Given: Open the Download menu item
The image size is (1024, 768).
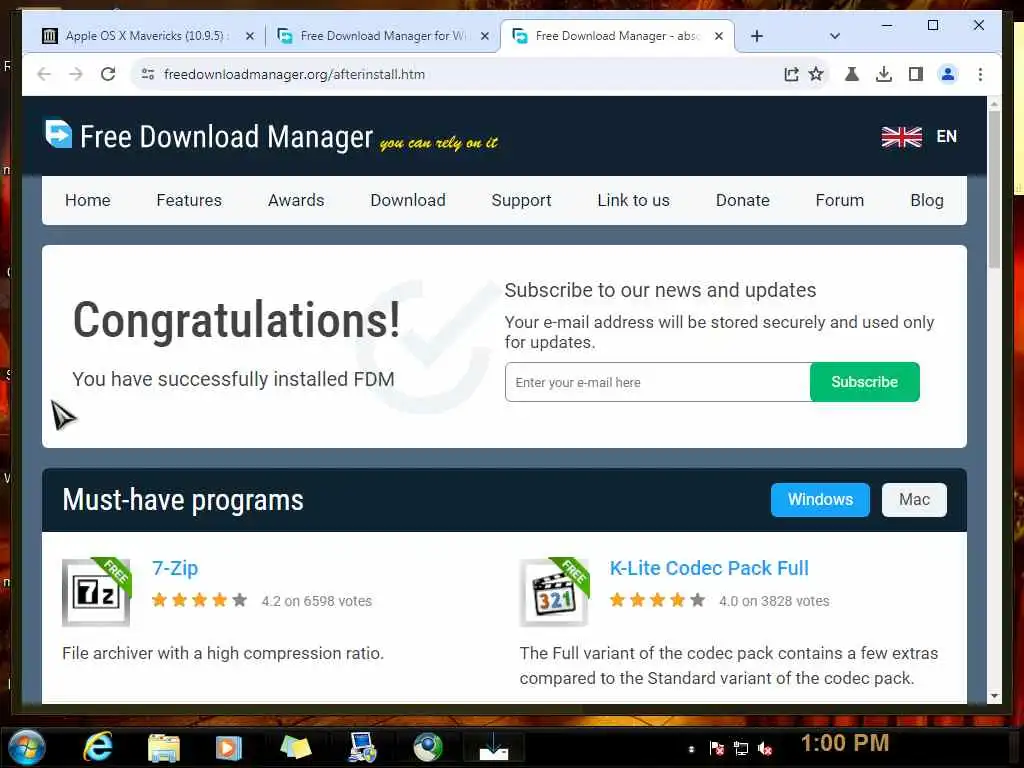Looking at the screenshot, I should [x=408, y=200].
